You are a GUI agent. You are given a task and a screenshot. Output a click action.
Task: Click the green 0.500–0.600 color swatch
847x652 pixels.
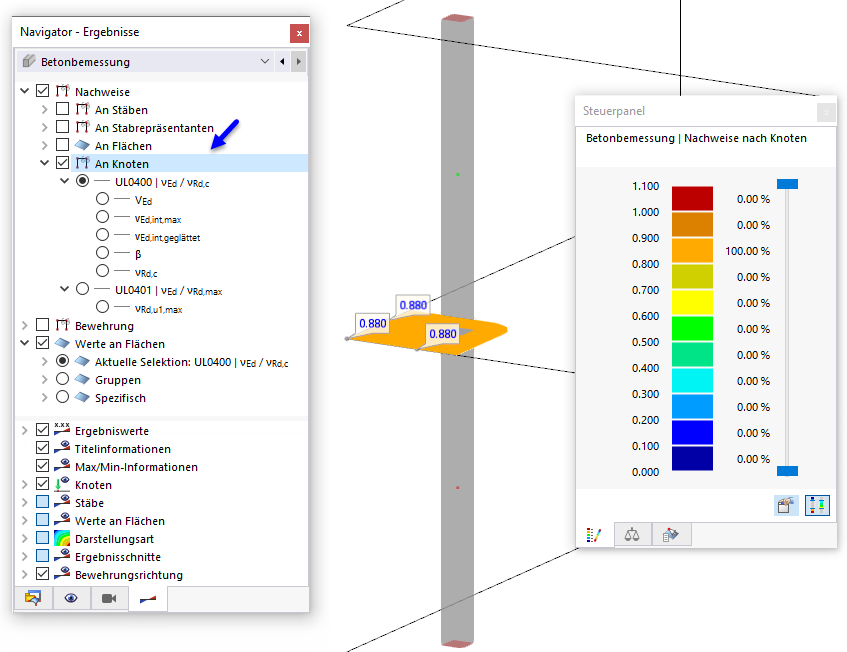pos(692,328)
